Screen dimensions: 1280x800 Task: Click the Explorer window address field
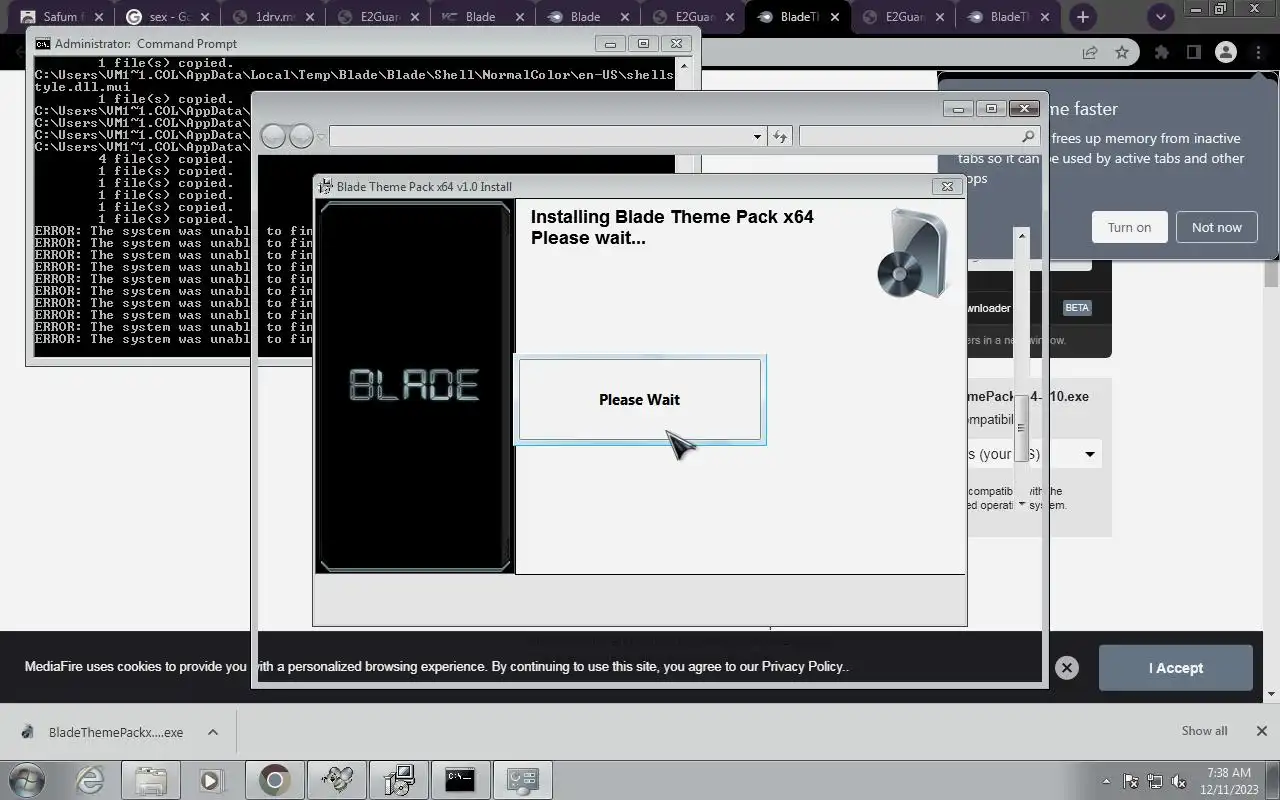tap(540, 136)
